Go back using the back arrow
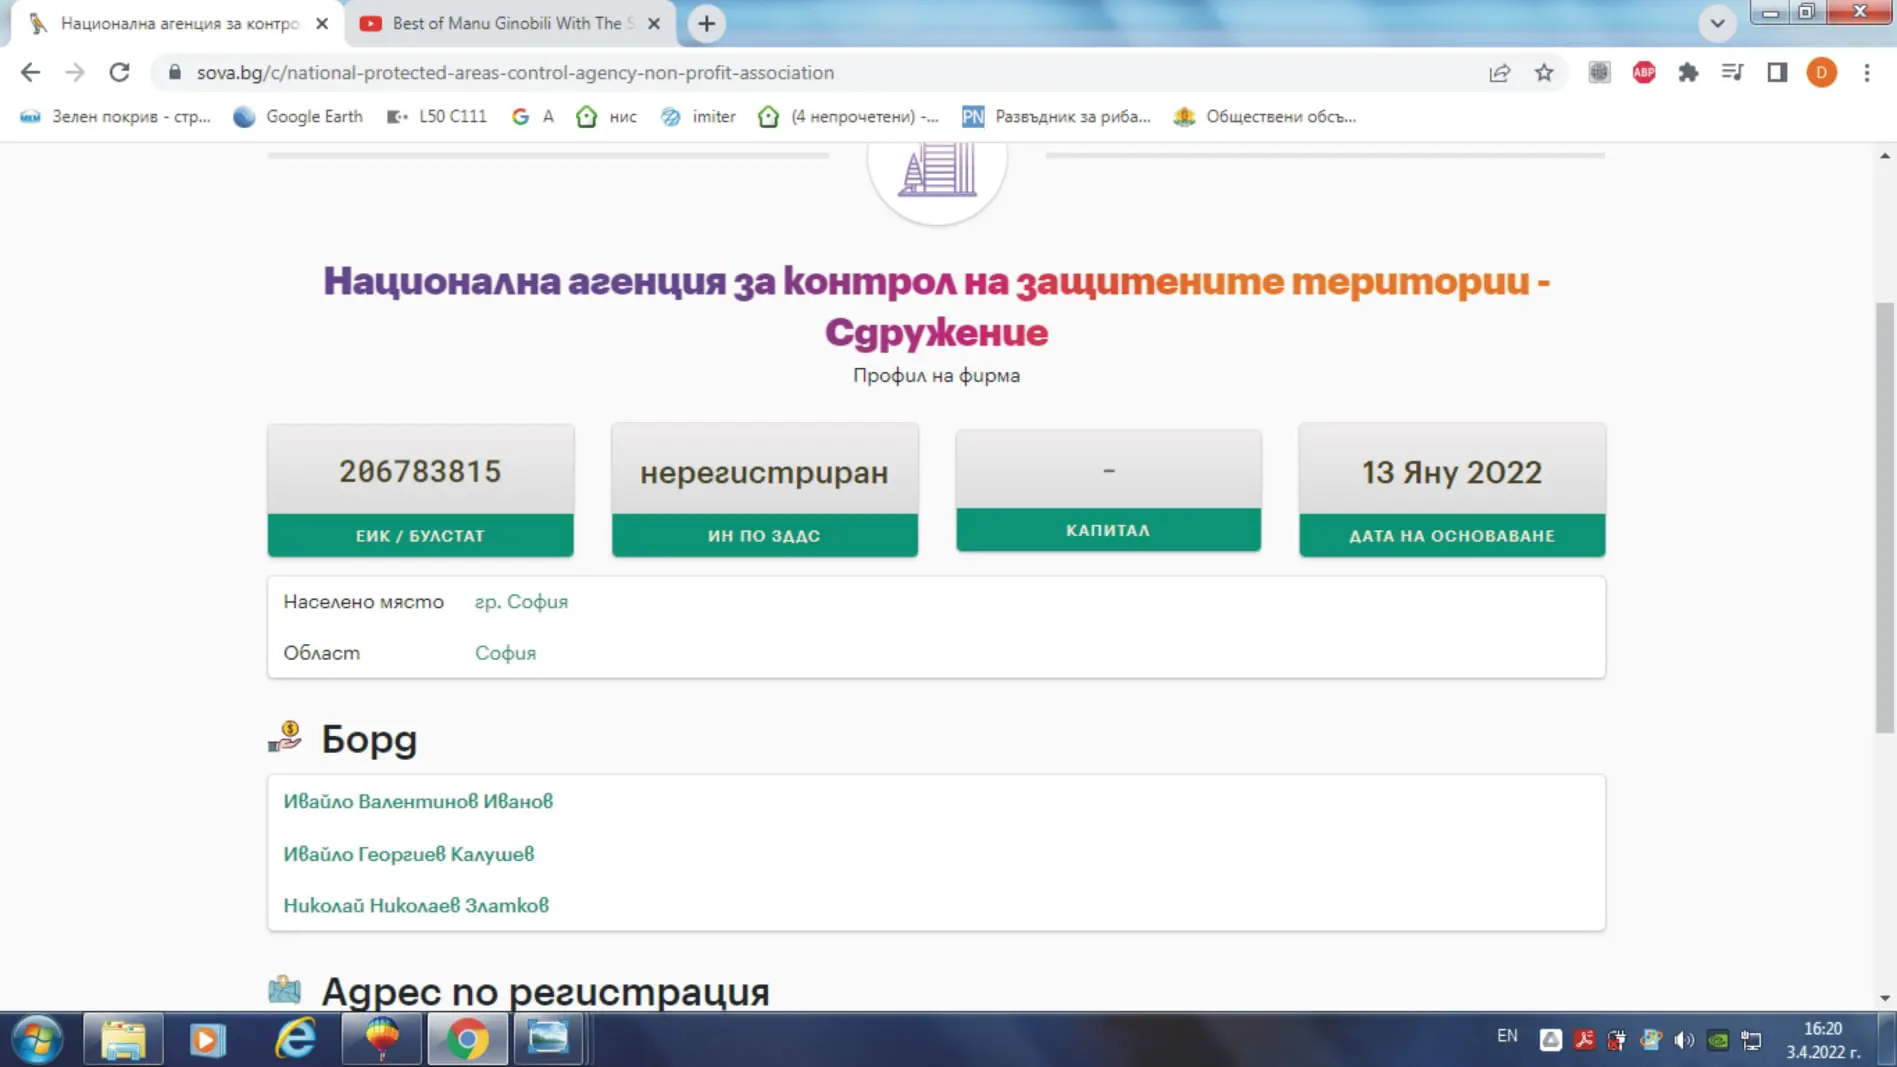 pos(30,72)
